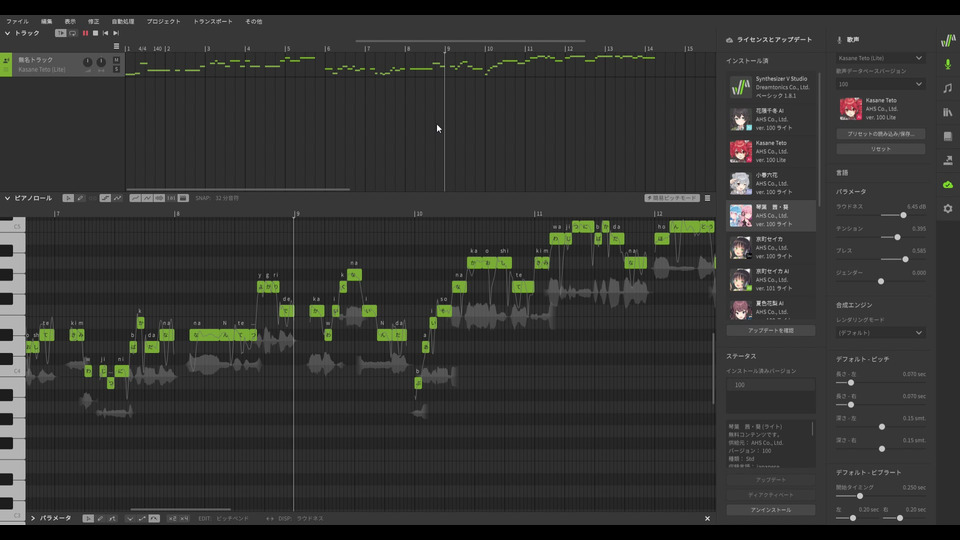Screen dimensions: 960x540
Task: Jump to end with the skip-forward button
Action: 116,33
